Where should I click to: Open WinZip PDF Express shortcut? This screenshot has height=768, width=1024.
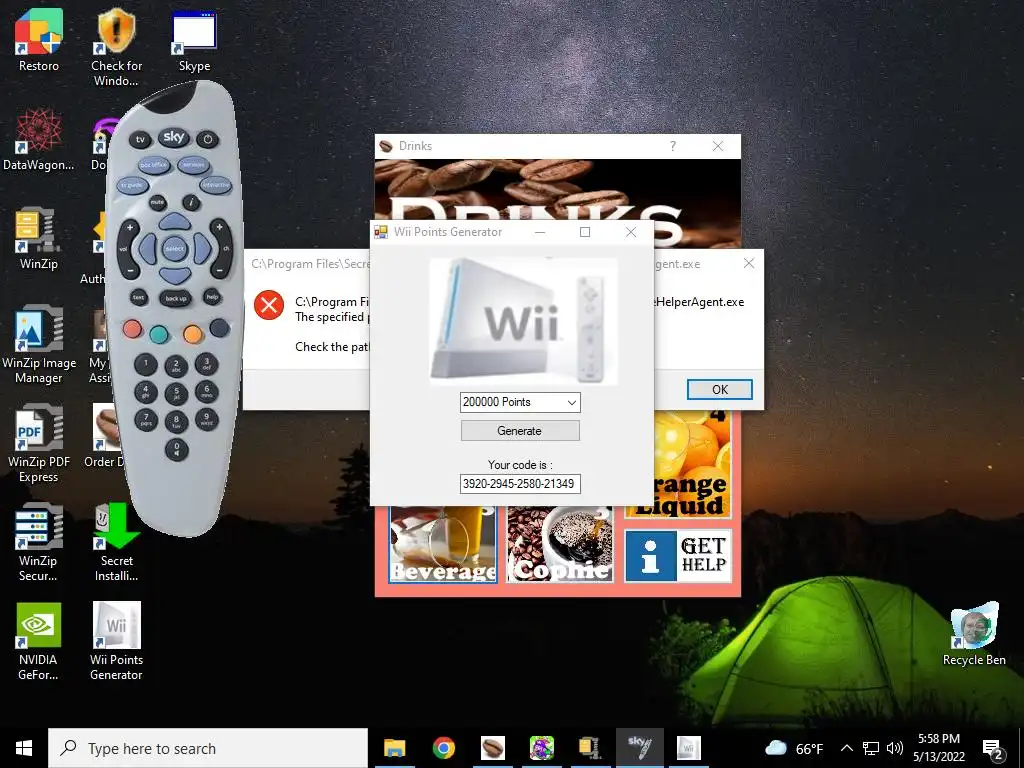(39, 444)
